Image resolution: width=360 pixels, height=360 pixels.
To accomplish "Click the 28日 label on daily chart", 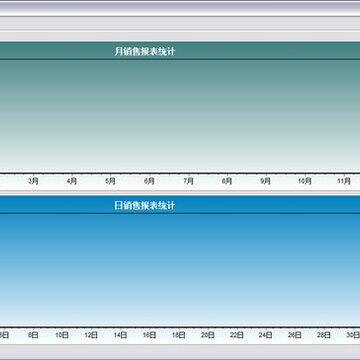I will [324, 335].
